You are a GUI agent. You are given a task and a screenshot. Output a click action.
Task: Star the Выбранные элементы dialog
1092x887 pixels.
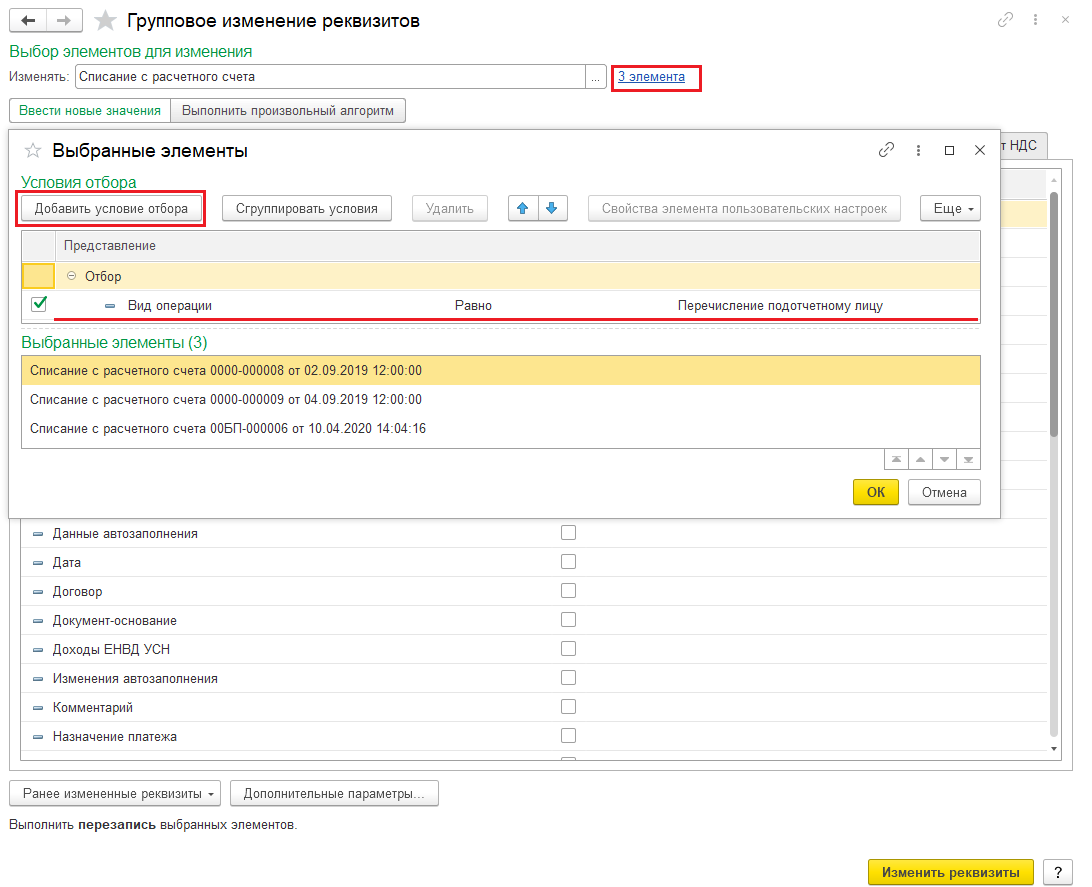coord(33,150)
